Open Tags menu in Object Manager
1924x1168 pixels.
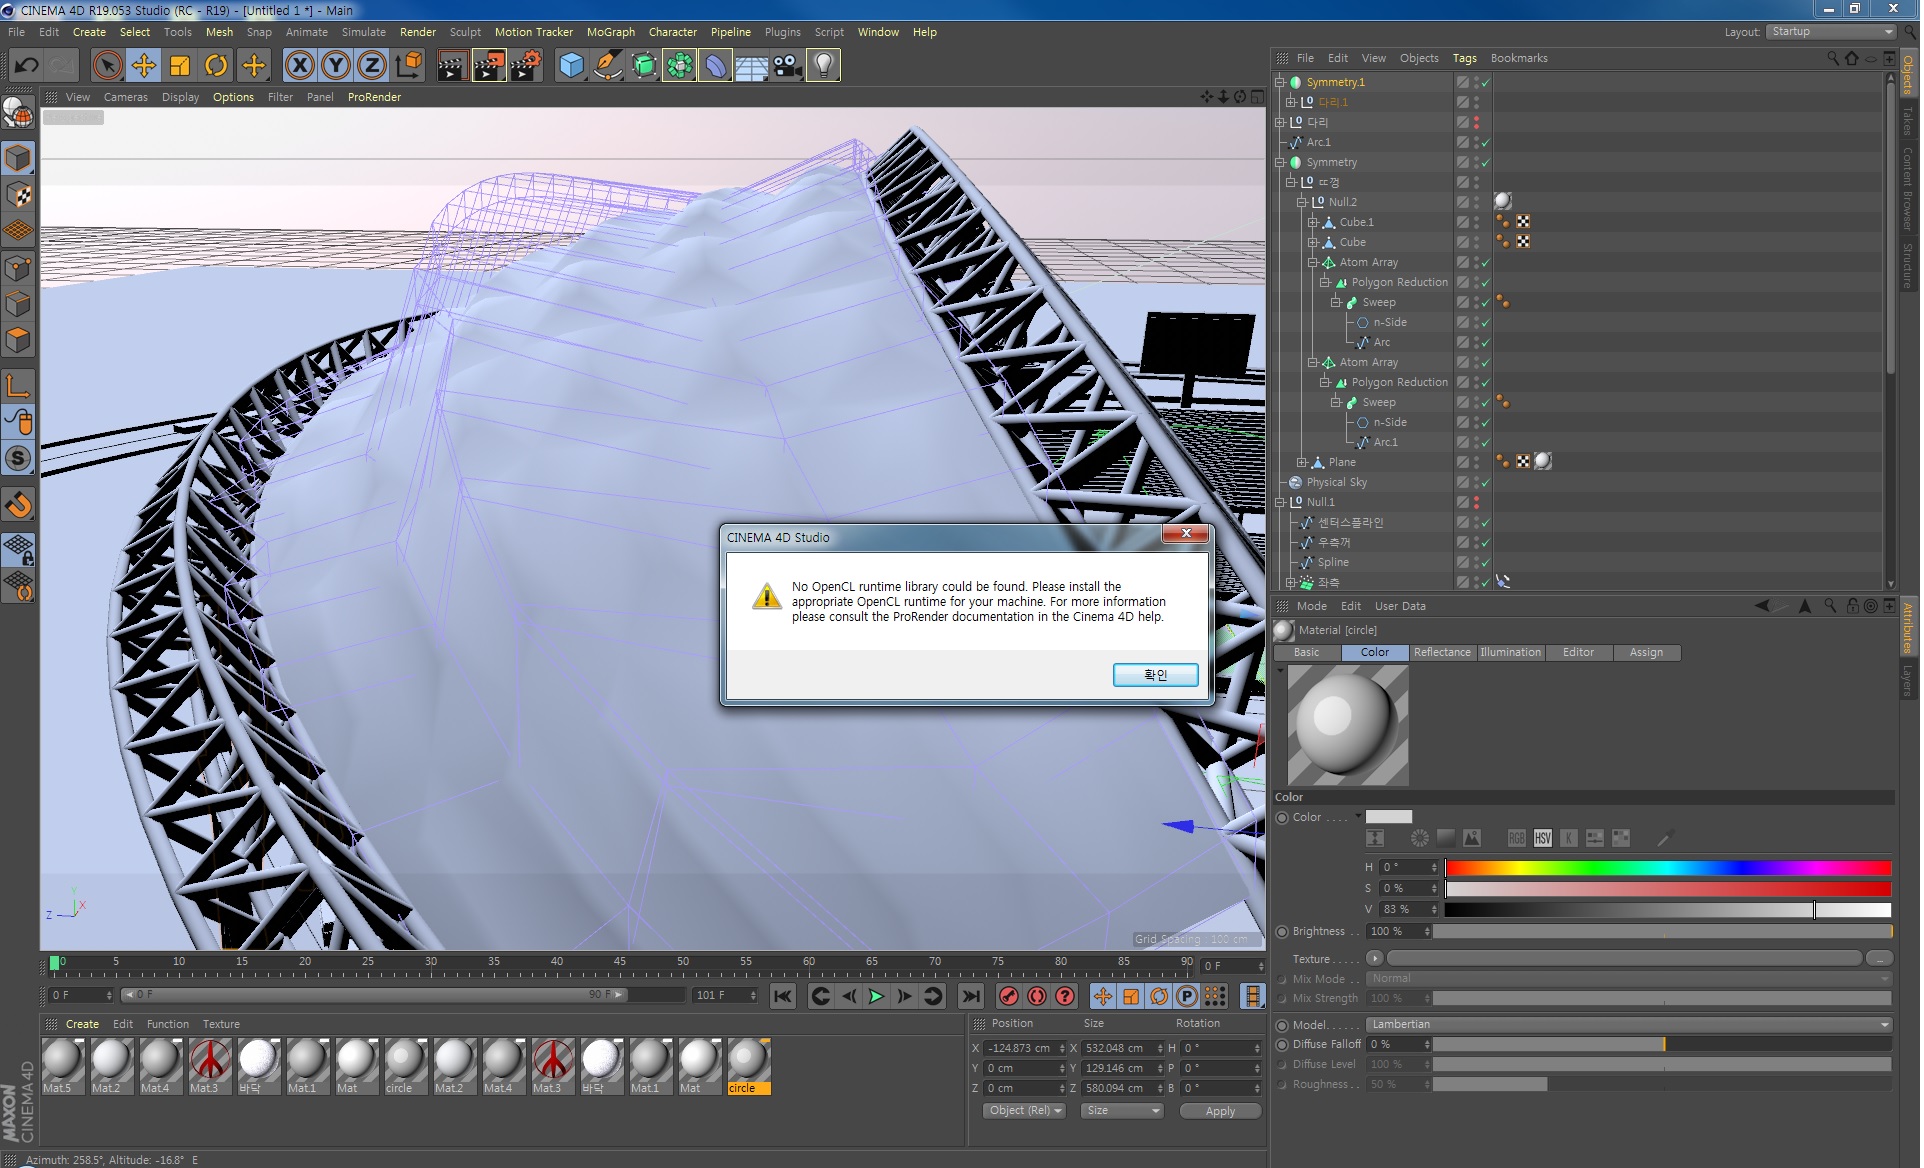1464,58
